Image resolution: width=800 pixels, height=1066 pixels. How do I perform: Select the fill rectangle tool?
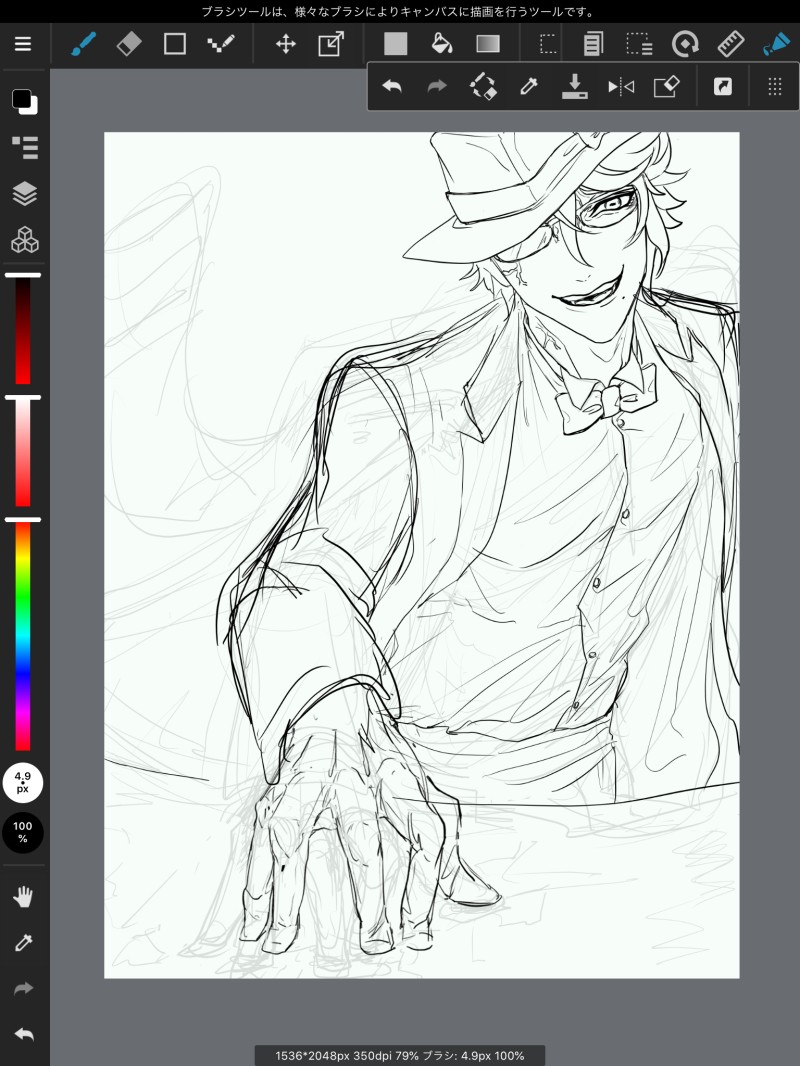[396, 44]
